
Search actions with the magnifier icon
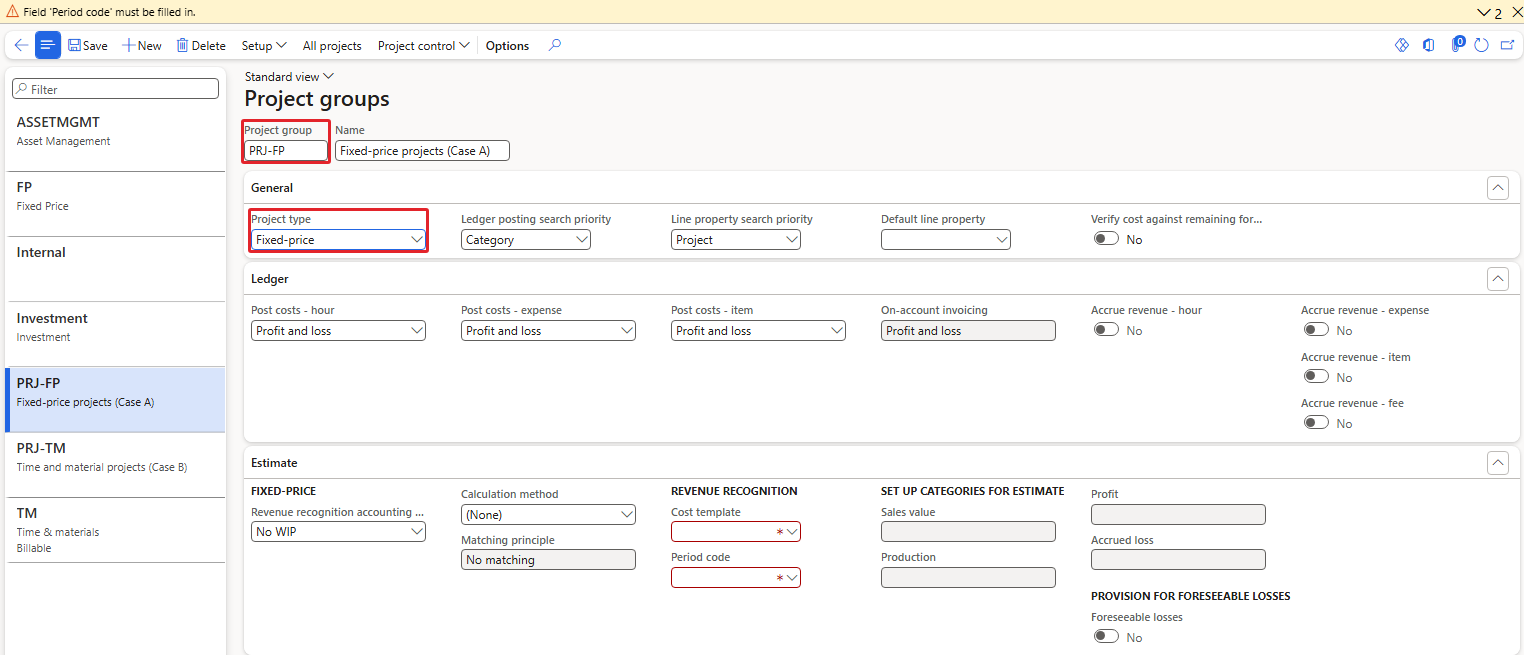[555, 45]
